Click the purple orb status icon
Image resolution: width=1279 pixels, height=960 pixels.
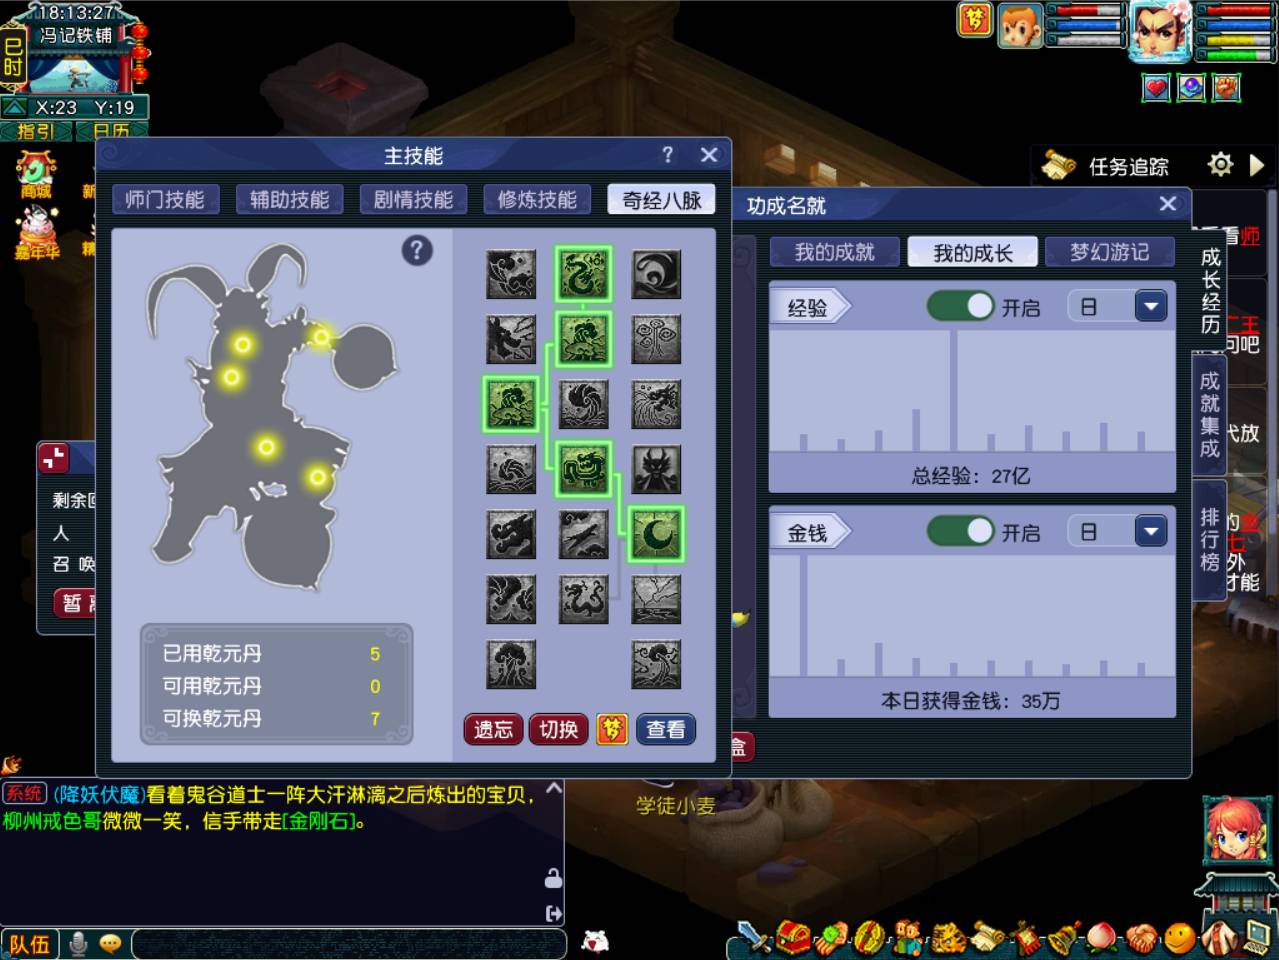(1191, 88)
